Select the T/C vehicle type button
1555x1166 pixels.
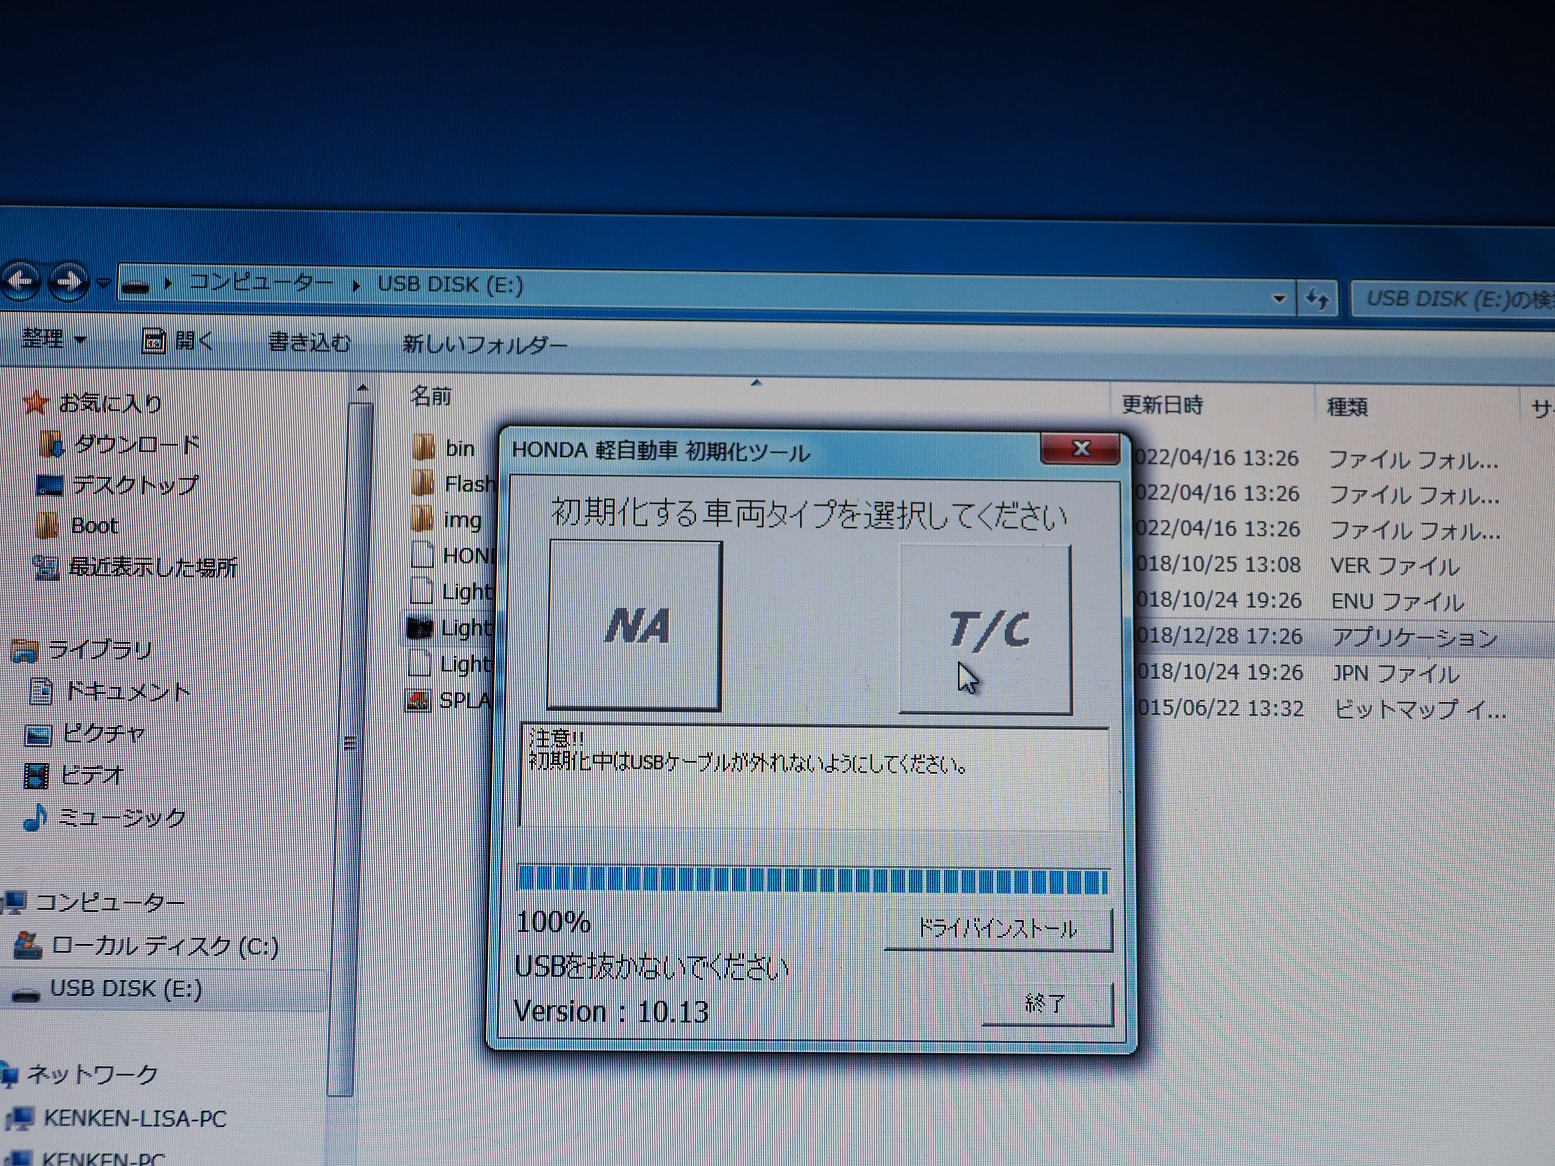point(985,629)
